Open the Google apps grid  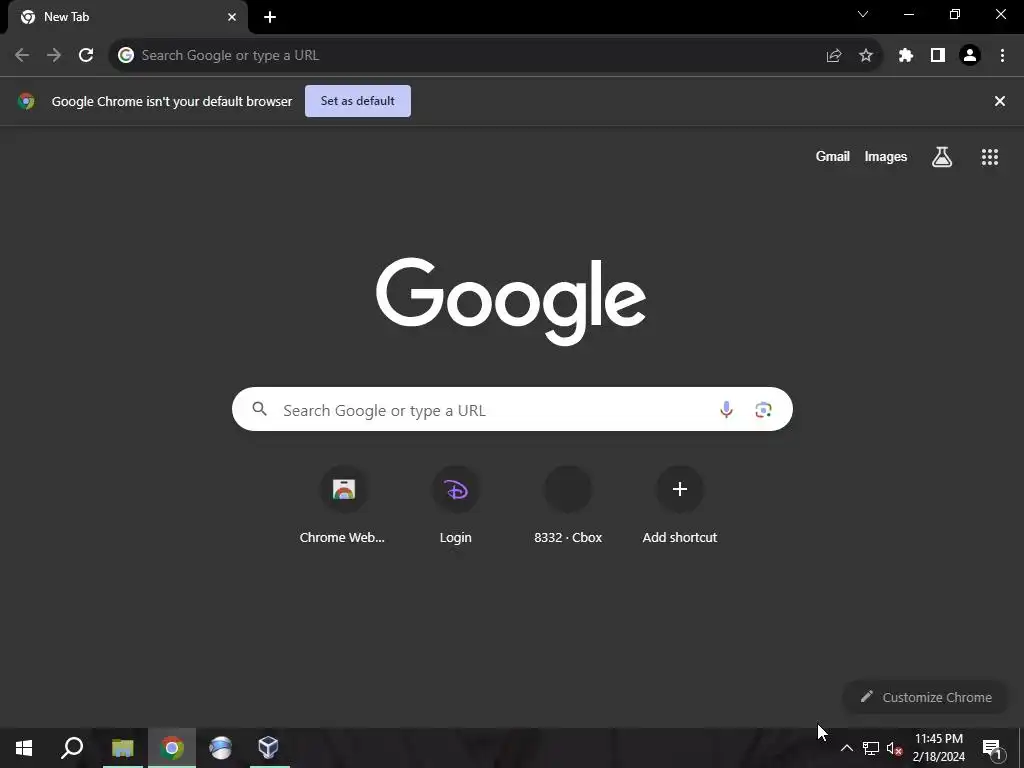pyautogui.click(x=990, y=157)
